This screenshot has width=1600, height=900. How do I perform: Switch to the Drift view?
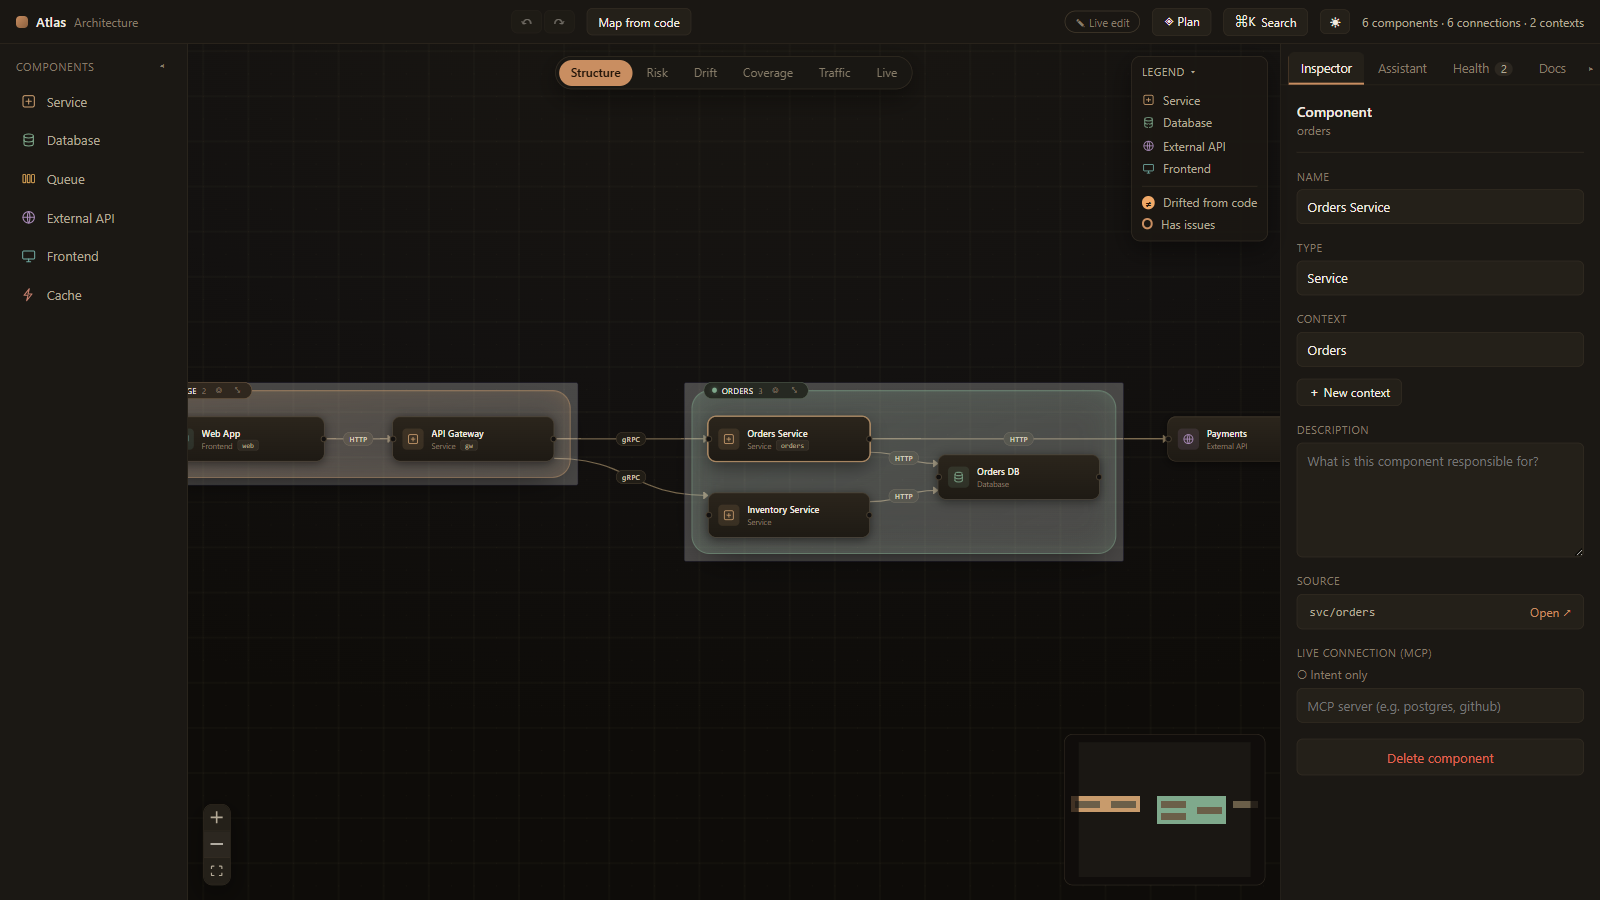pos(705,73)
